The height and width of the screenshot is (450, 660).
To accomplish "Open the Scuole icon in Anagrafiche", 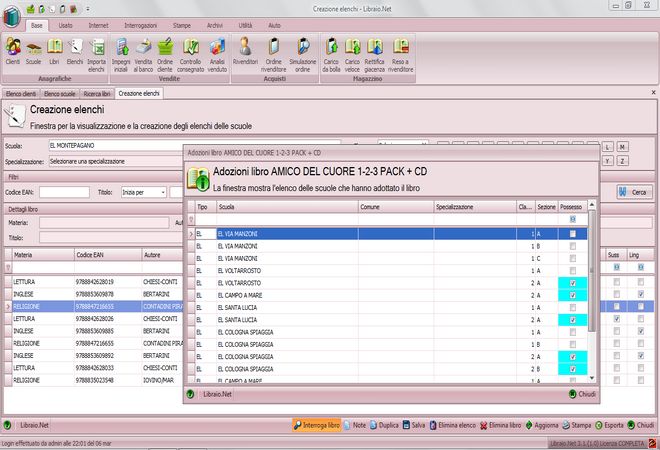I will point(34,51).
